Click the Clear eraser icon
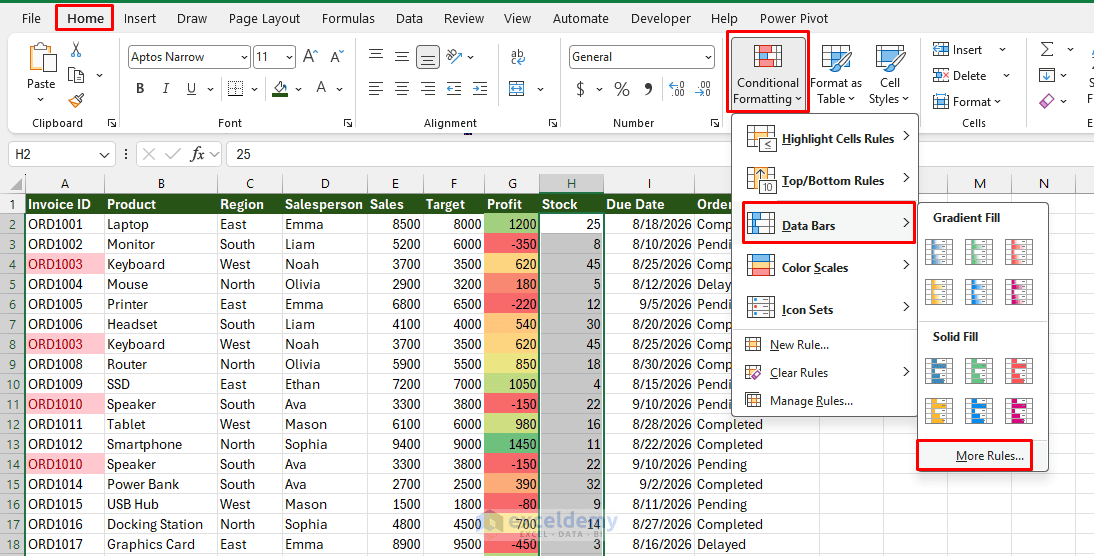 point(1047,101)
